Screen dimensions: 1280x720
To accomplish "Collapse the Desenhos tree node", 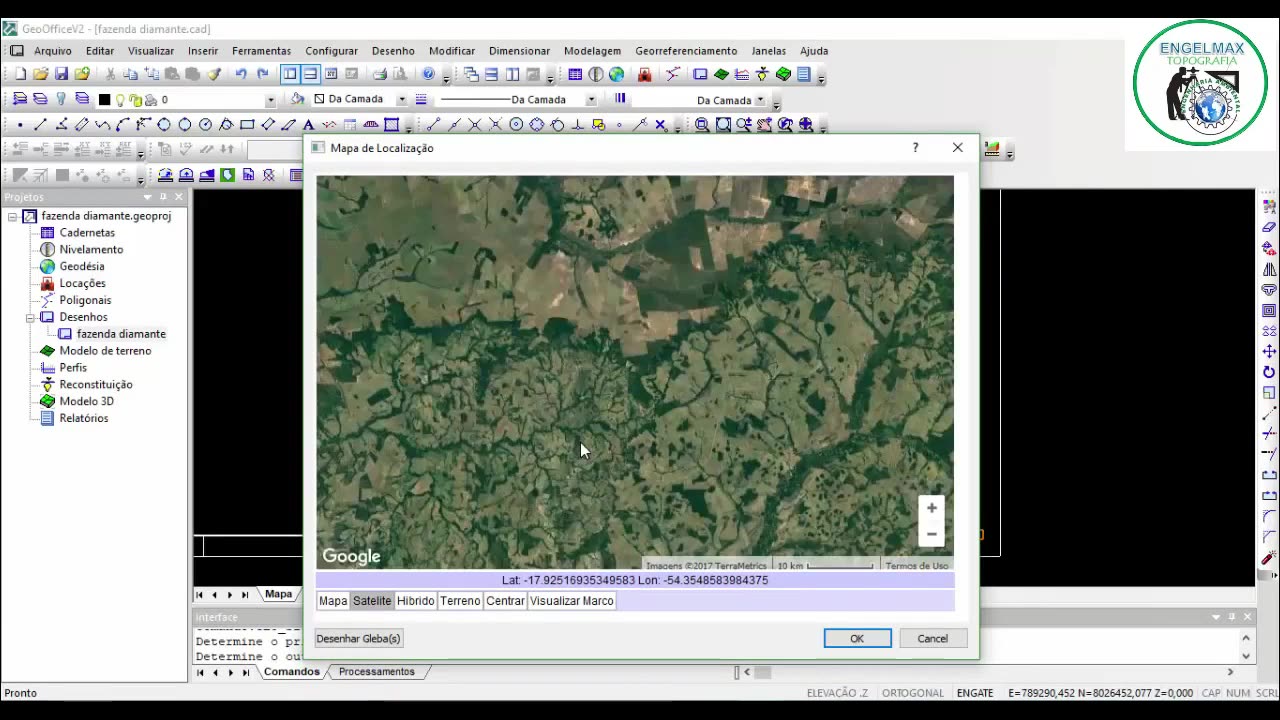I will pyautogui.click(x=30, y=317).
